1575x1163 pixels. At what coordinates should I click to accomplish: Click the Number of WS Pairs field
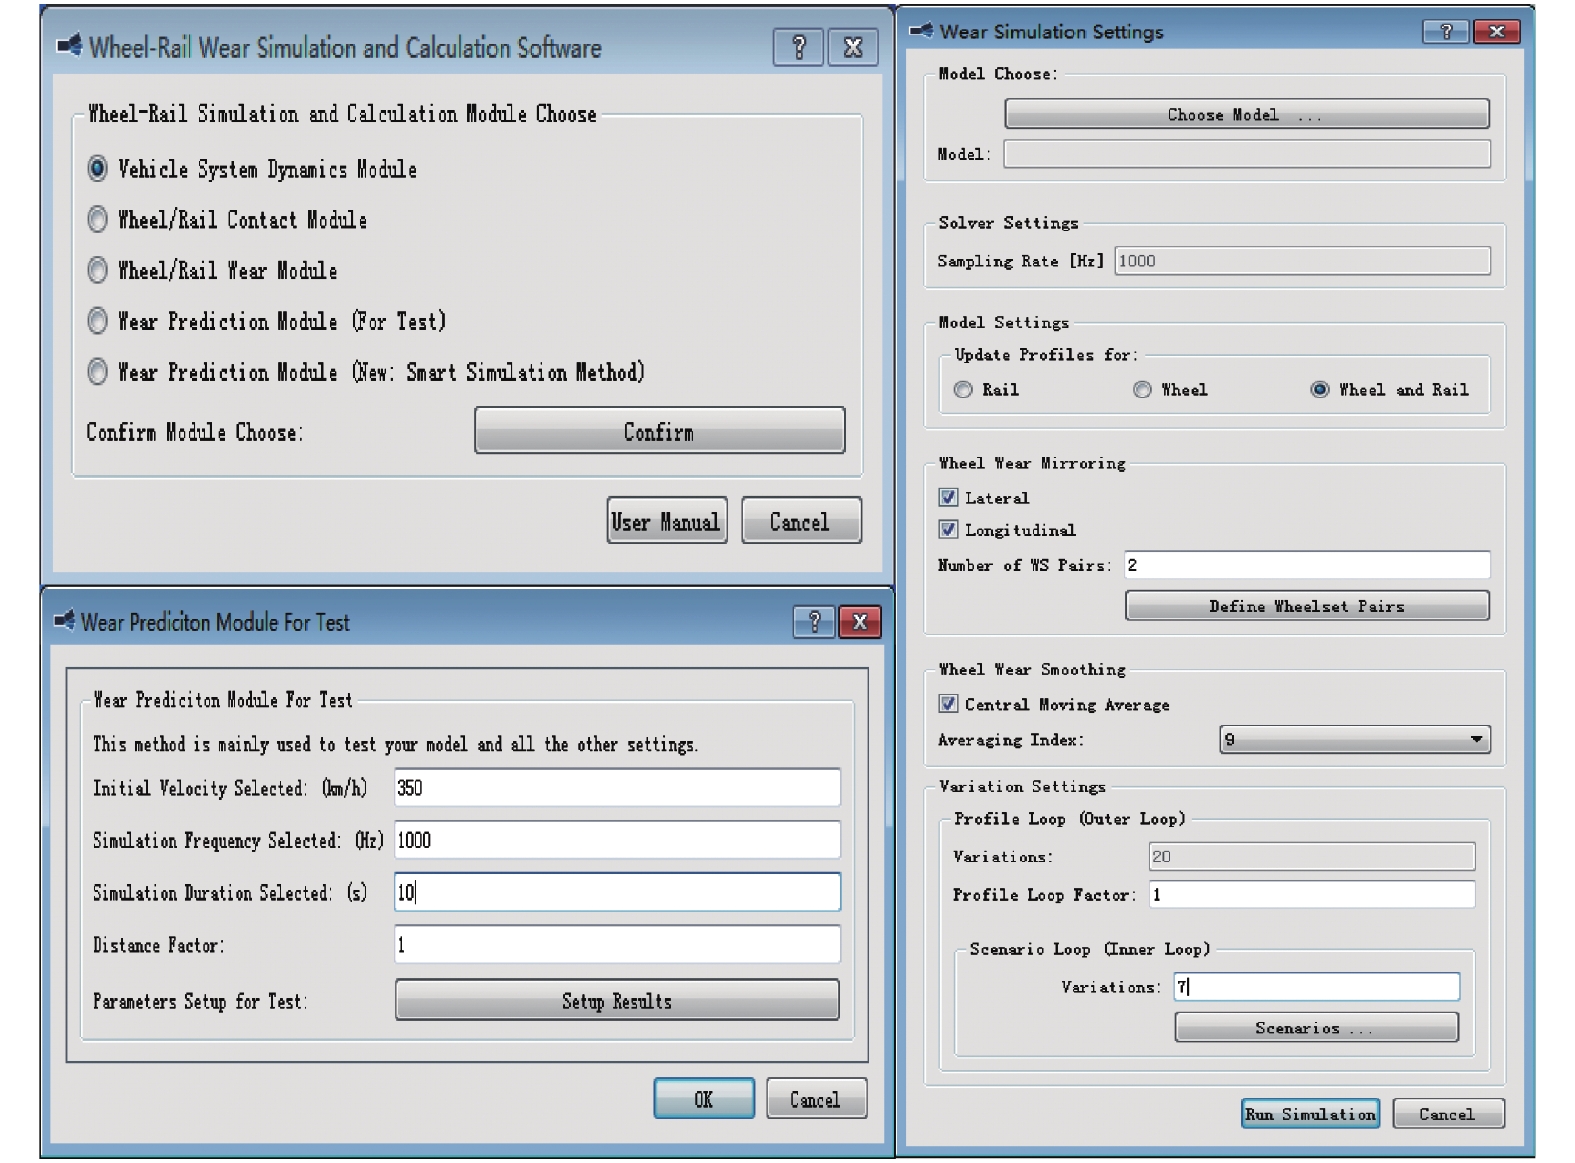pos(1306,565)
